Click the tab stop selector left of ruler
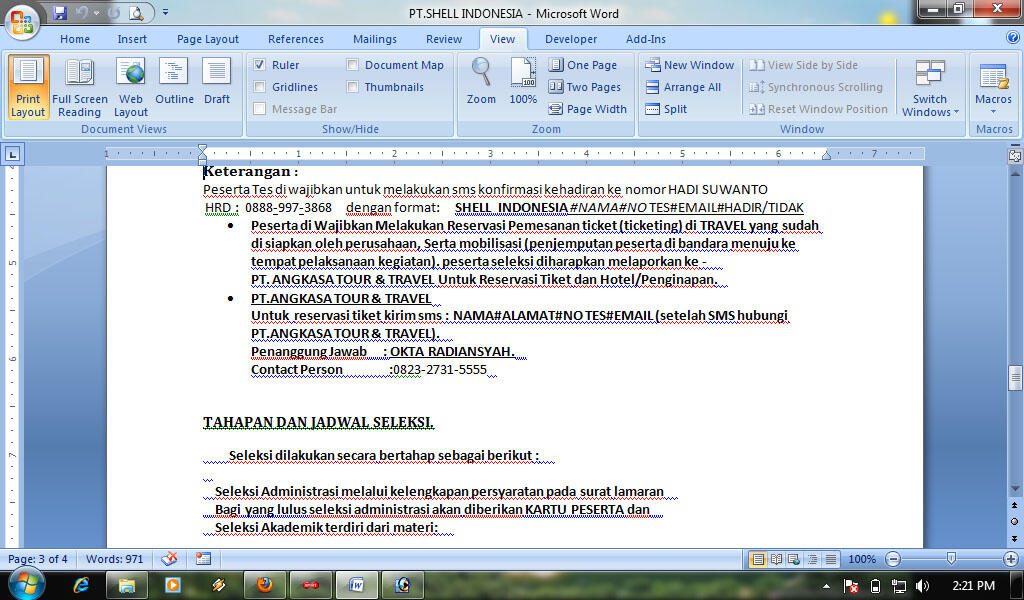1024x600 pixels. click(12, 154)
